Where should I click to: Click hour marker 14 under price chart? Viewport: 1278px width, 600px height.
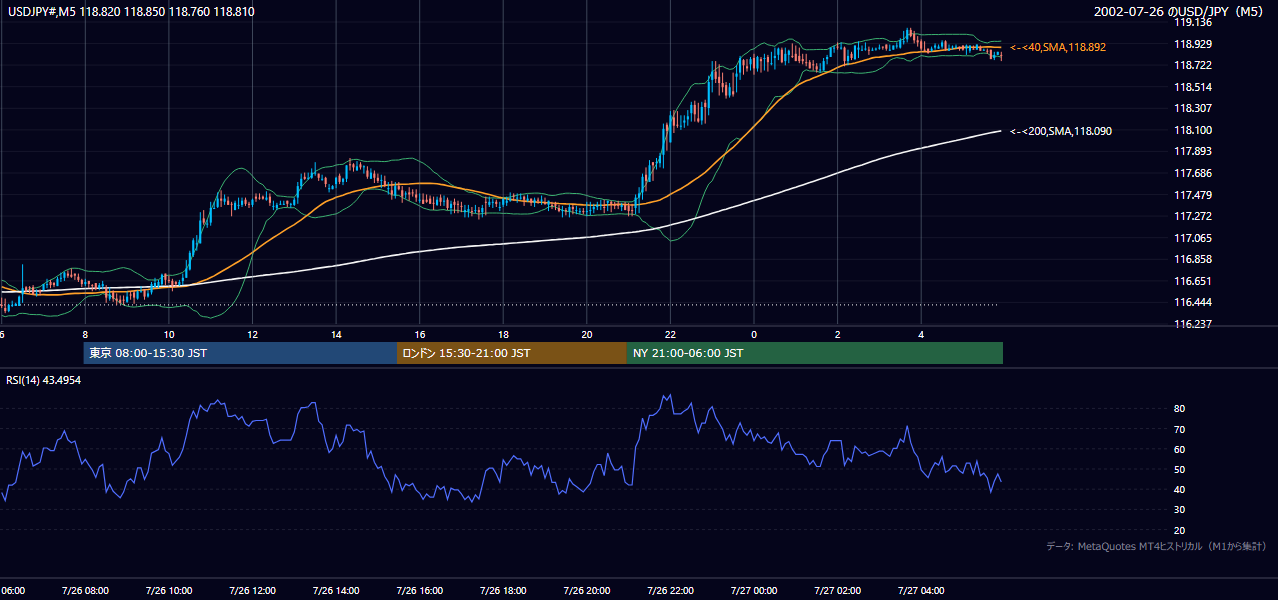click(x=336, y=334)
